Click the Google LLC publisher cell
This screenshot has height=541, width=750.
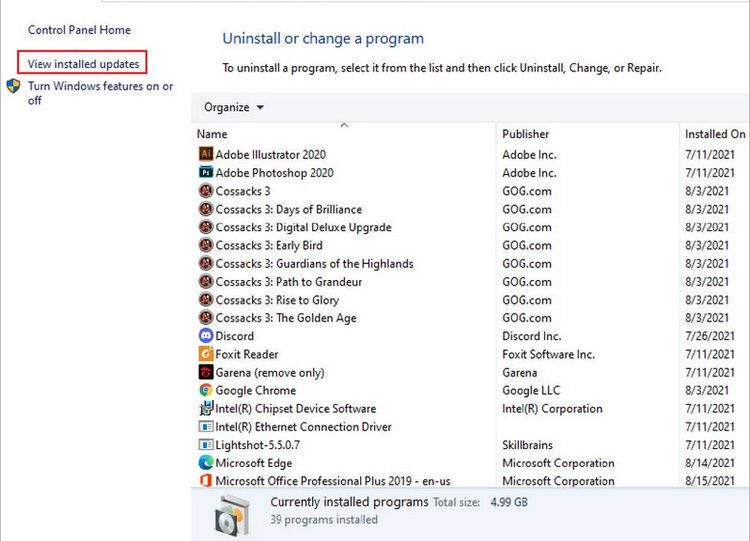[x=530, y=390]
